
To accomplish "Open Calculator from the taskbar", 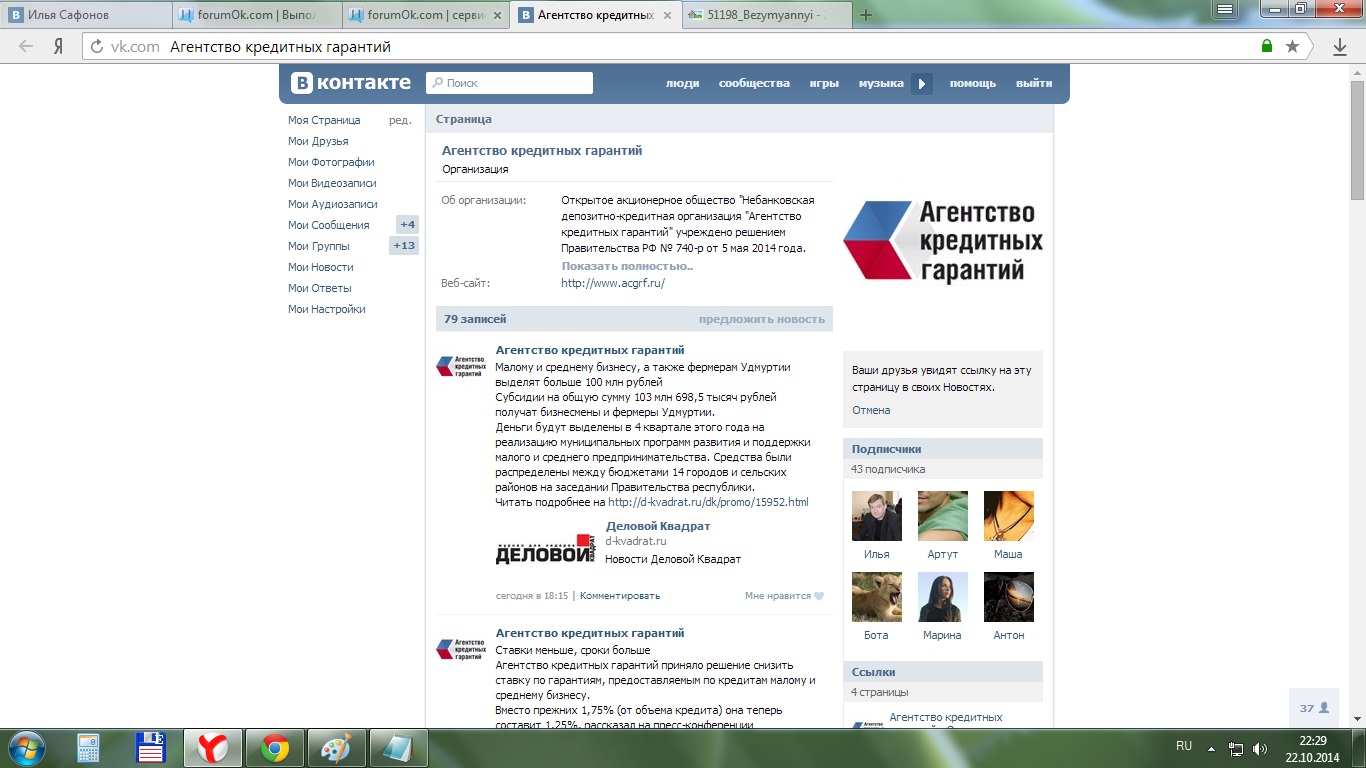I will pos(89,748).
